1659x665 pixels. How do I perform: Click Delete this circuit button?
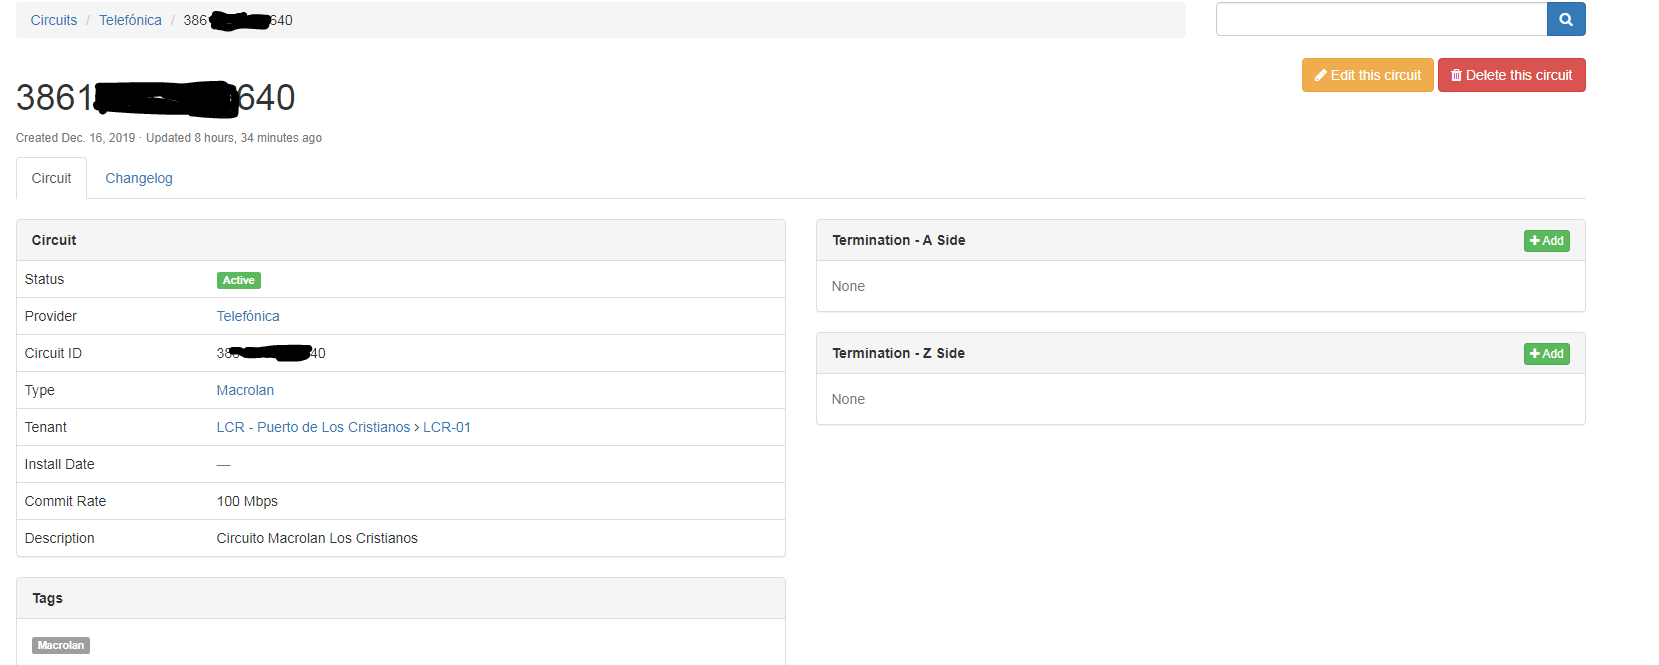coord(1511,75)
